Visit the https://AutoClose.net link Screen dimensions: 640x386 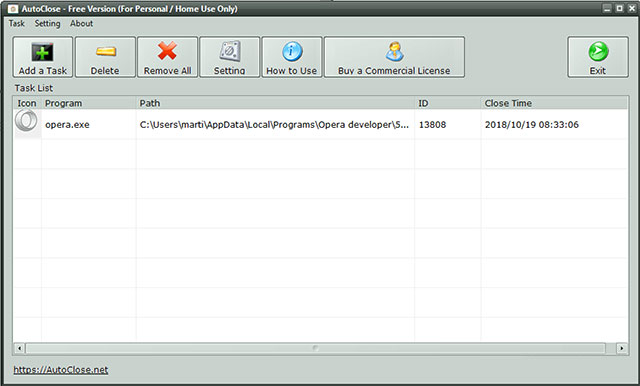point(61,370)
